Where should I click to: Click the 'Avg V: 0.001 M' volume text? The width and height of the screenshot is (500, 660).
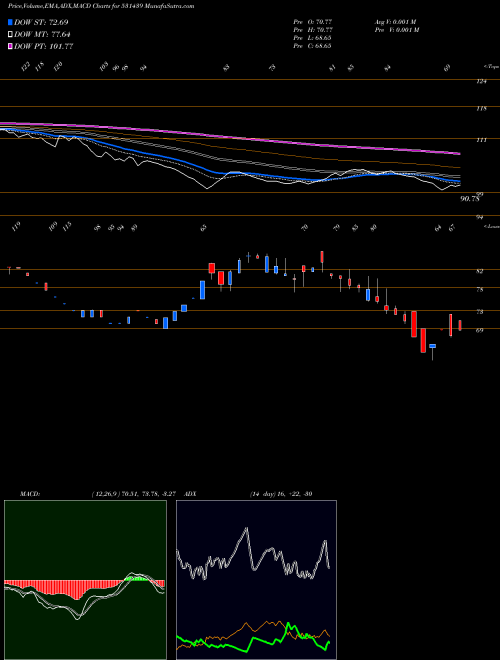pos(397,22)
